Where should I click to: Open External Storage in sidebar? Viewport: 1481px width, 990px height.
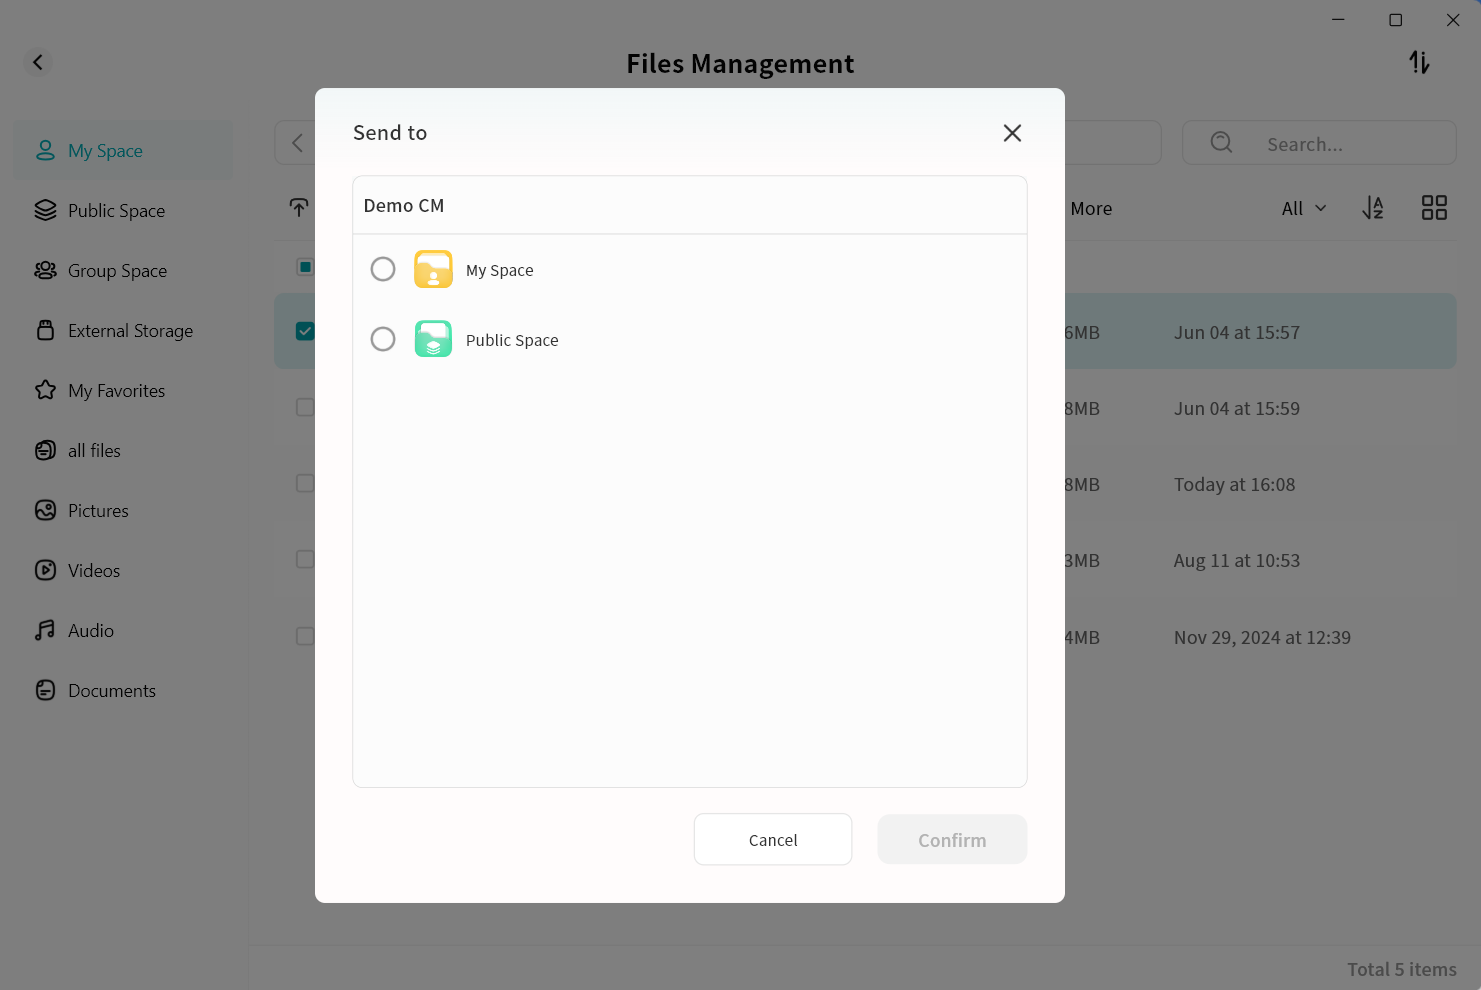130,331
